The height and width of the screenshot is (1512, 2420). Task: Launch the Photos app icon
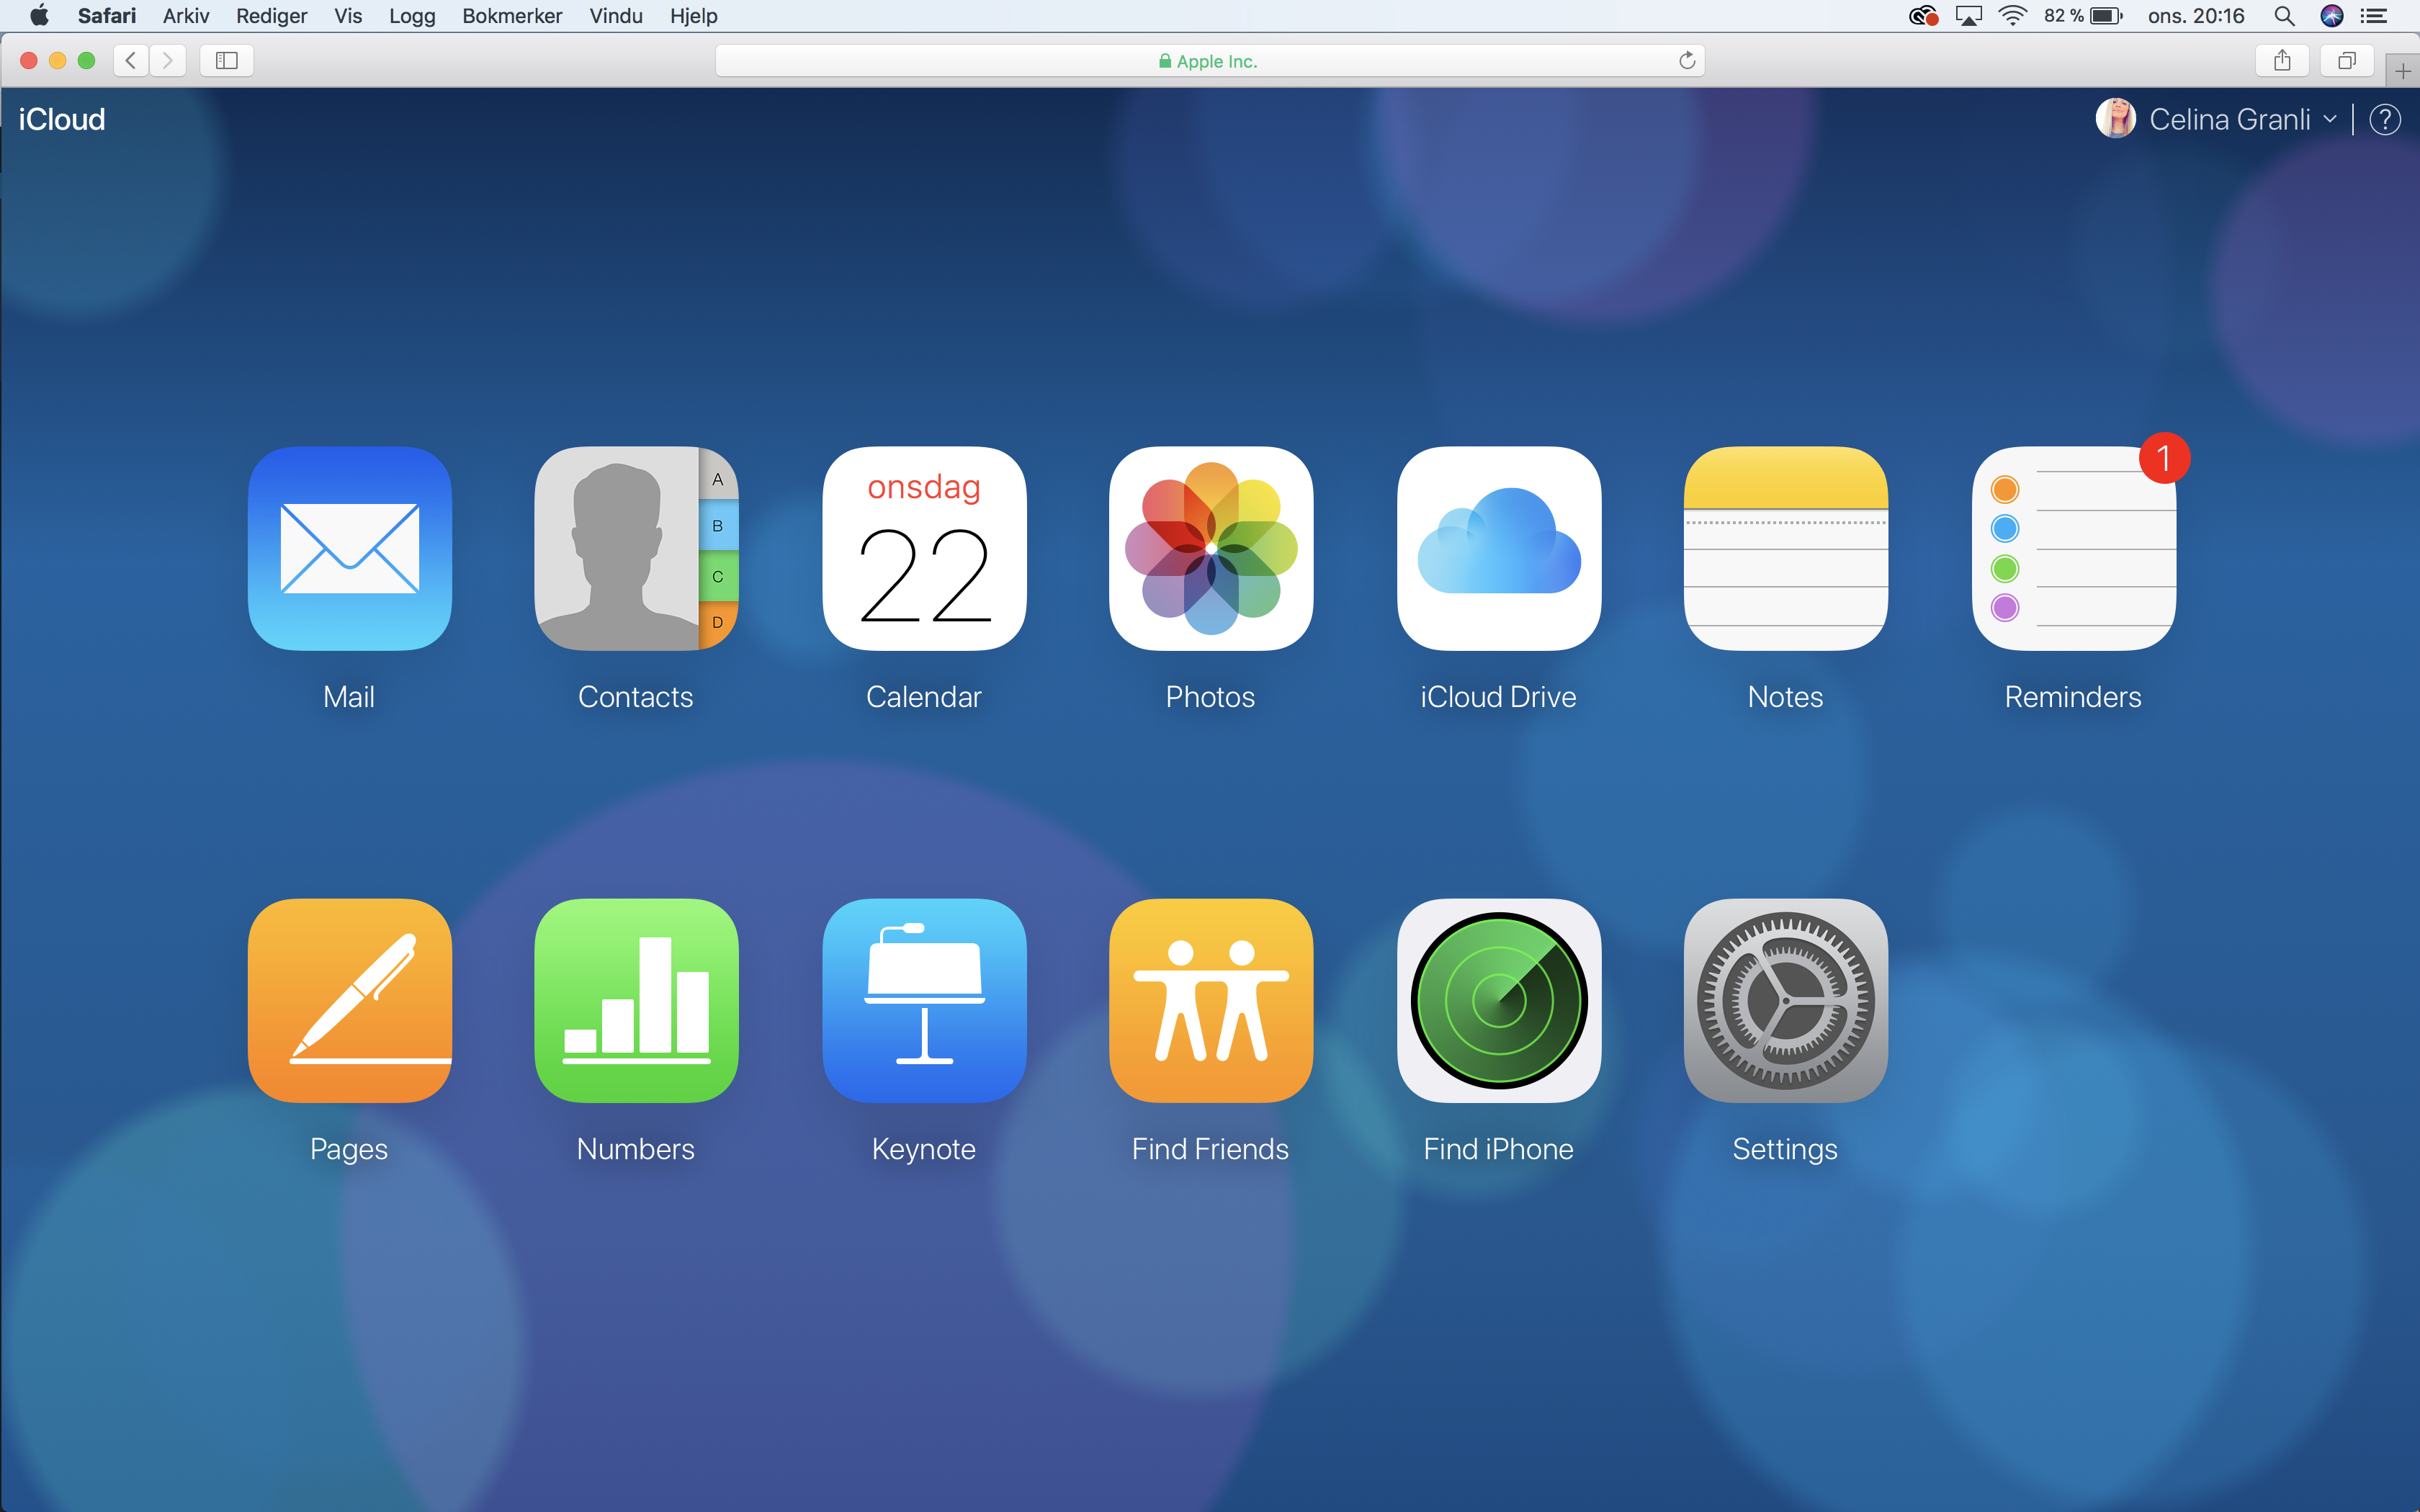1211,548
